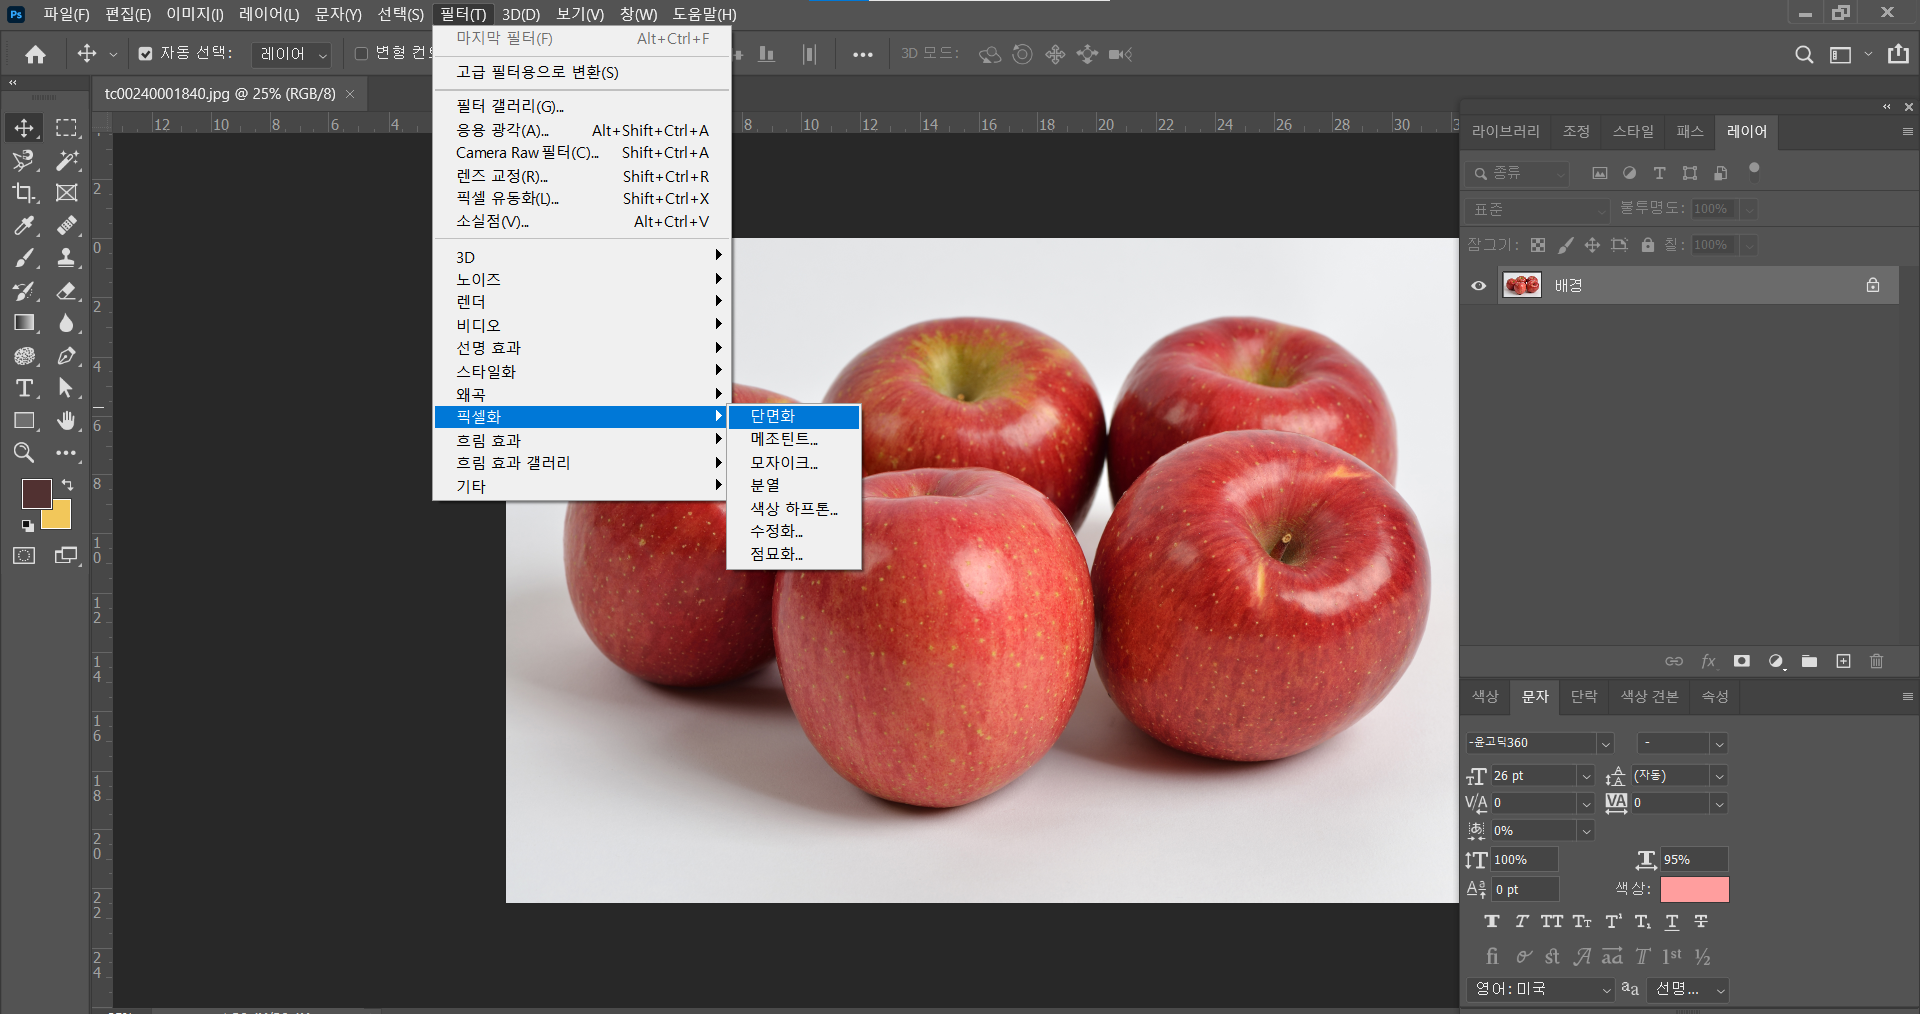
Task: Select the Zoom tool in the toolbar
Action: pos(24,453)
